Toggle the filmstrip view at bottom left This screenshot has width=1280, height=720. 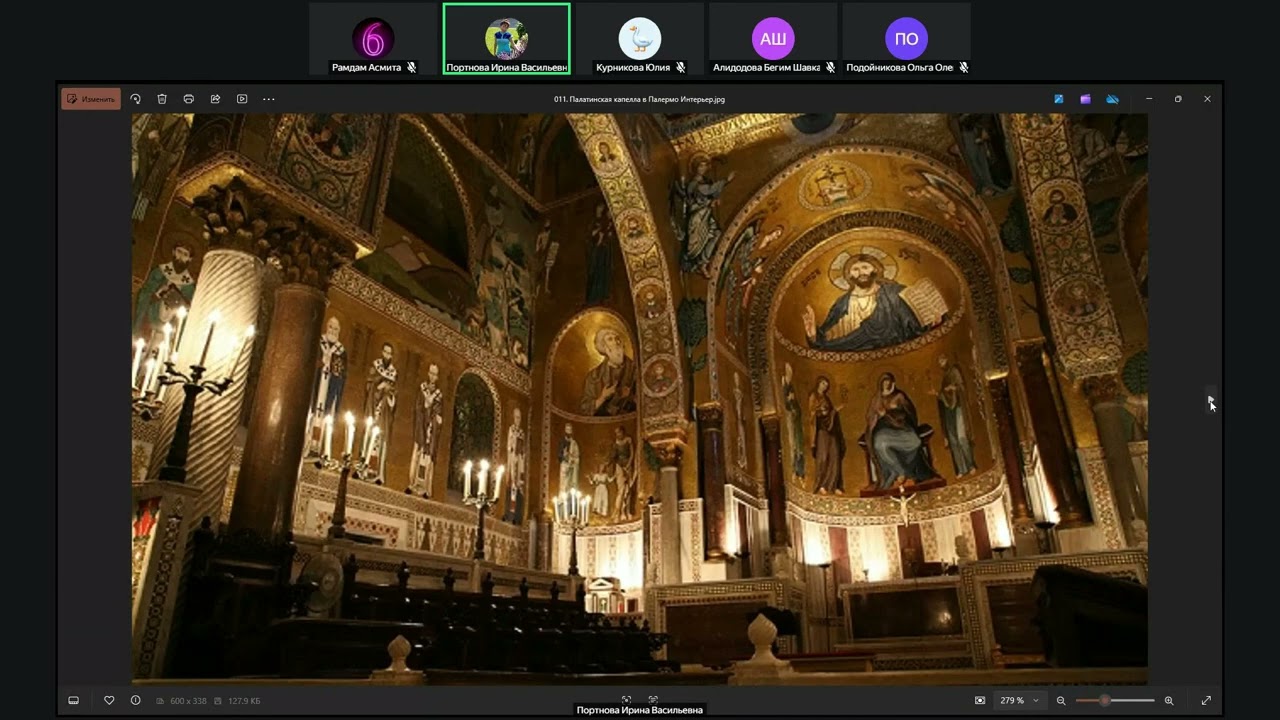[73, 700]
